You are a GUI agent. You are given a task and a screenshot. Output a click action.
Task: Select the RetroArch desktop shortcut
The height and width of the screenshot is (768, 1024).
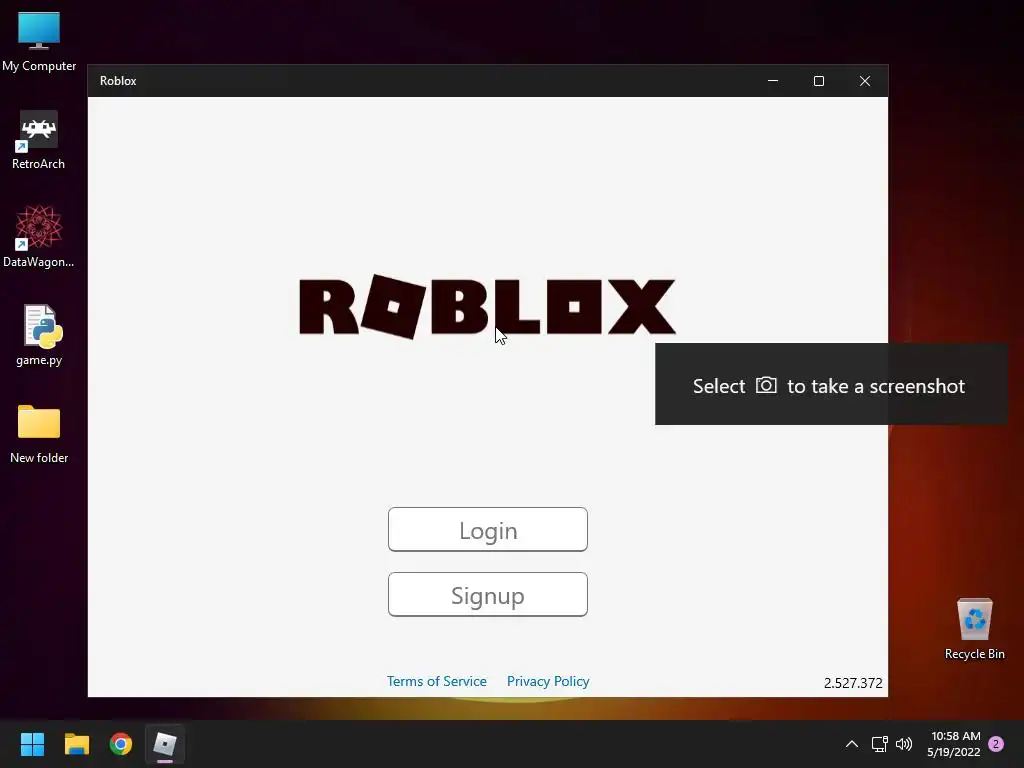coord(39,140)
